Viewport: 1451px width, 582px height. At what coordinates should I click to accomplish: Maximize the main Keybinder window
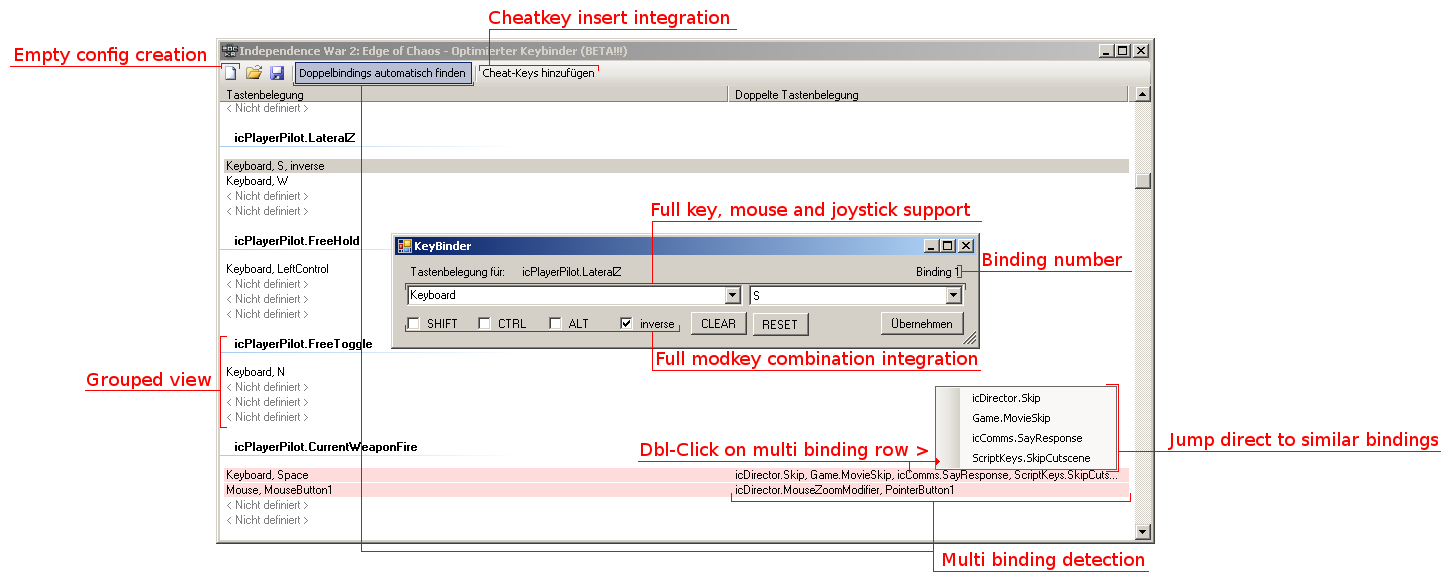(x=1122, y=50)
